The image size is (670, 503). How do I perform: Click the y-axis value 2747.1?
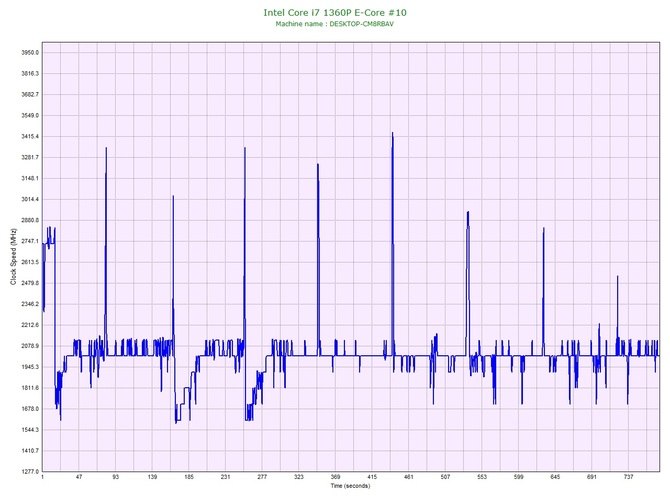30,241
